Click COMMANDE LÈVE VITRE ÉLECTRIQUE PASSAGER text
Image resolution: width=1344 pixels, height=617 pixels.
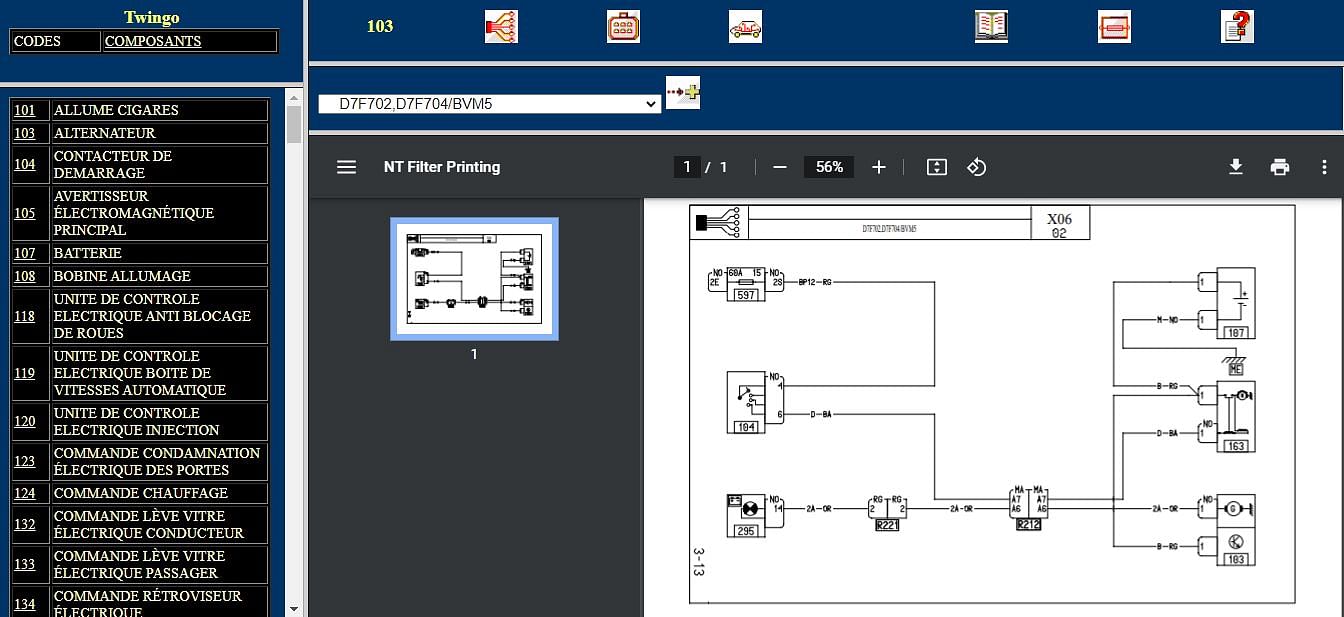point(140,564)
